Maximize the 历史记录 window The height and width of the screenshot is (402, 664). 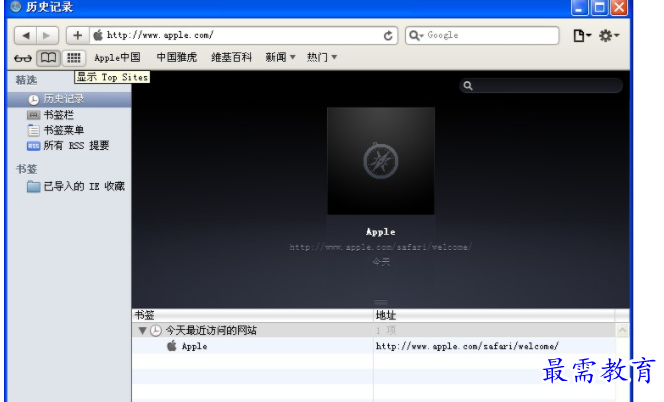click(x=599, y=7)
